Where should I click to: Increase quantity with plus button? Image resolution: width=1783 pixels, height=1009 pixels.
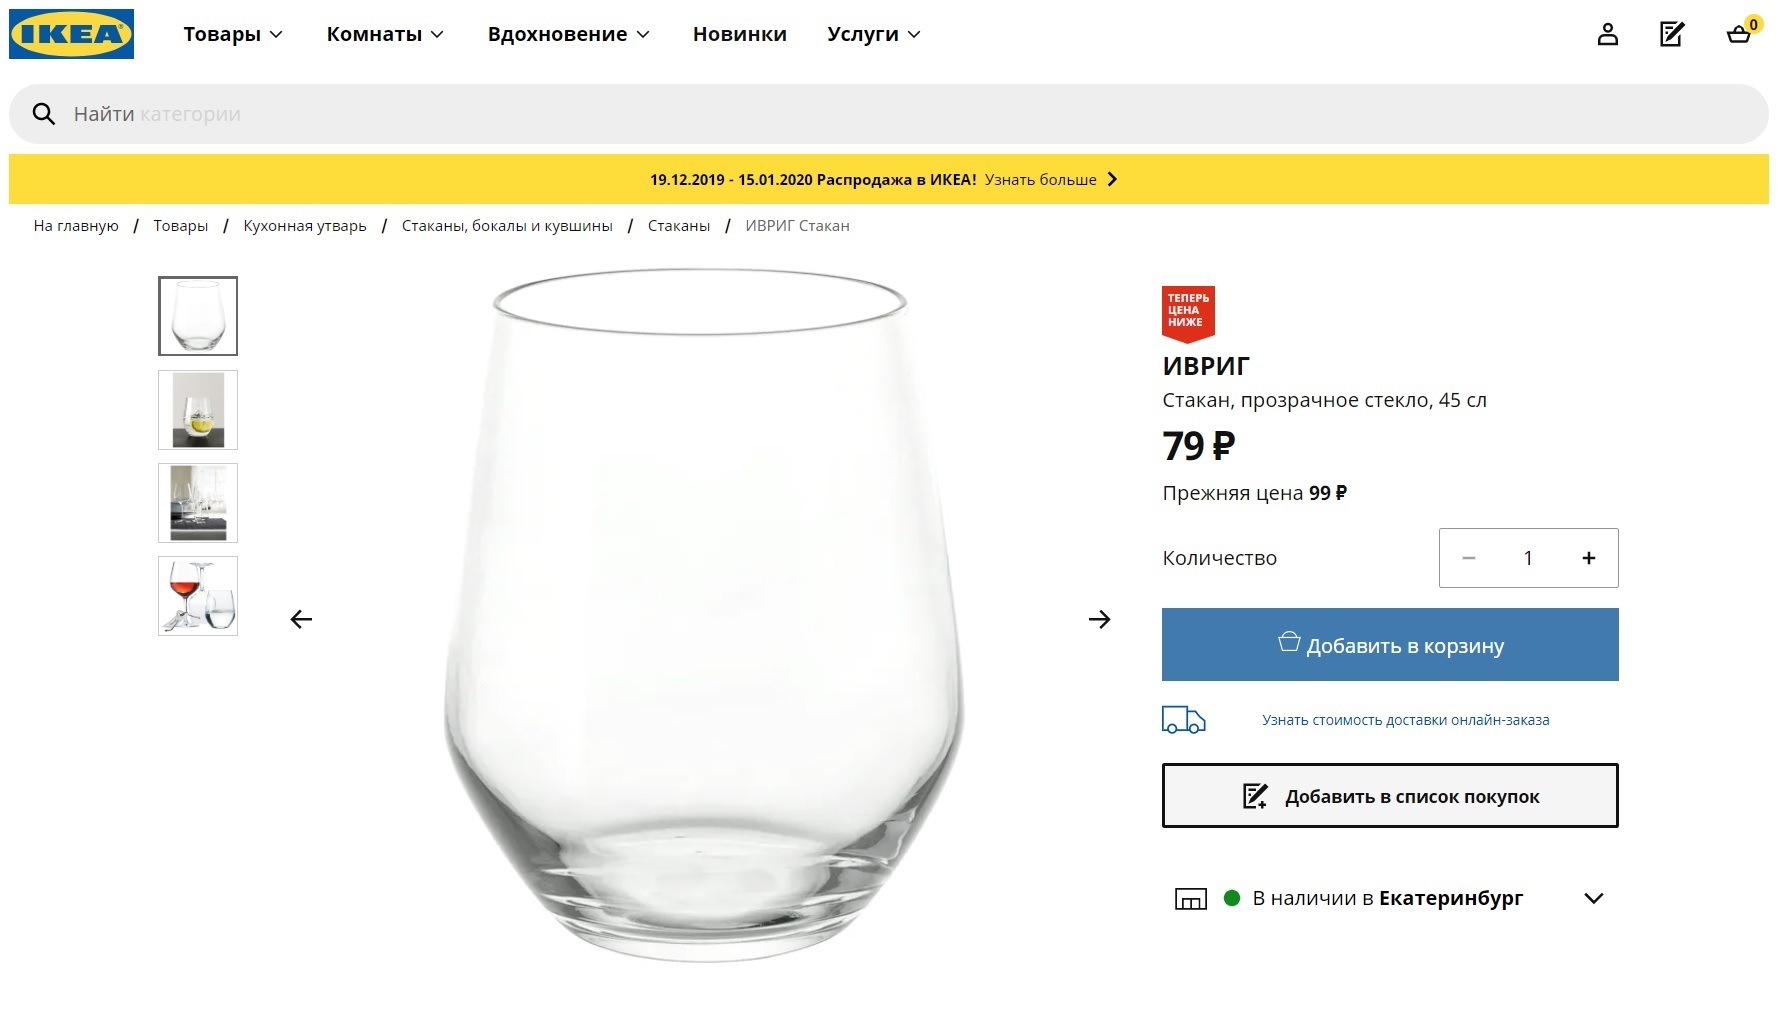tap(1588, 558)
